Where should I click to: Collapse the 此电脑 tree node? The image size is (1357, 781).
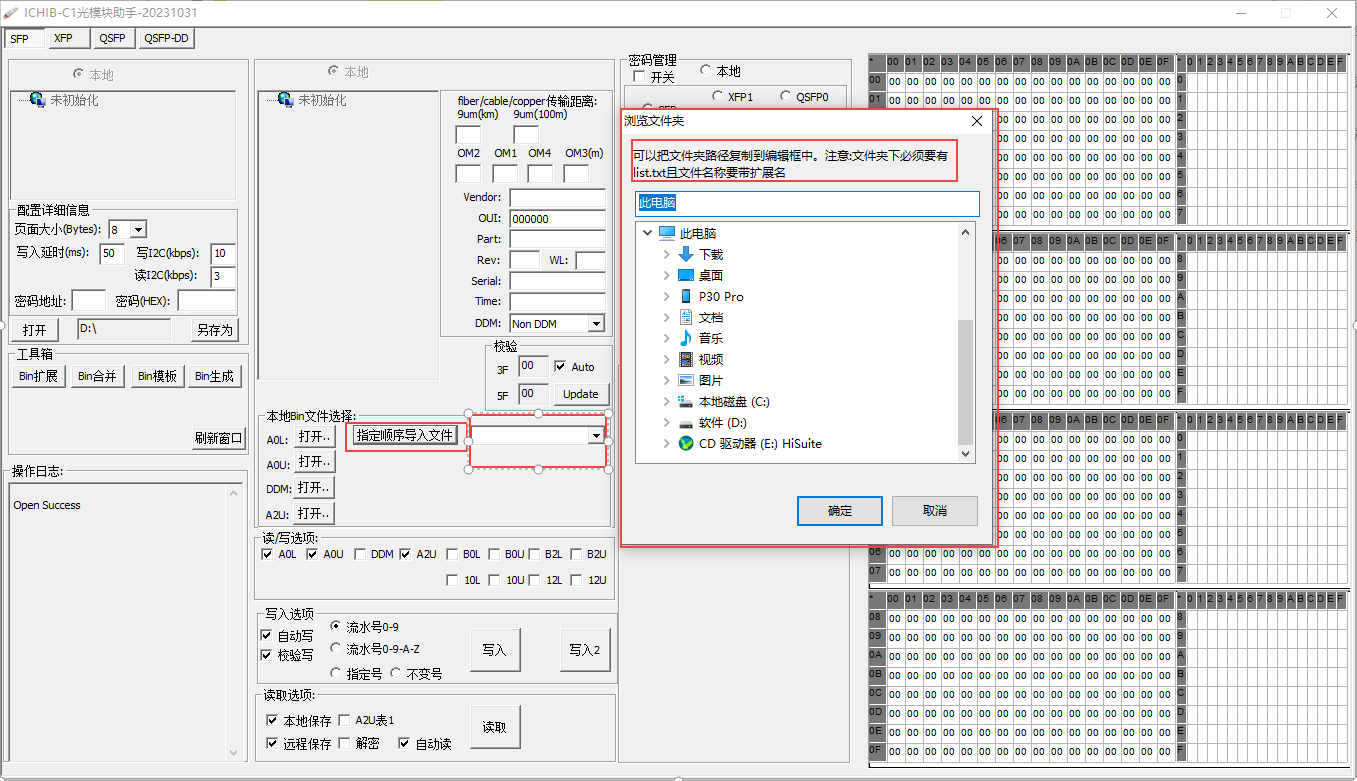click(646, 232)
